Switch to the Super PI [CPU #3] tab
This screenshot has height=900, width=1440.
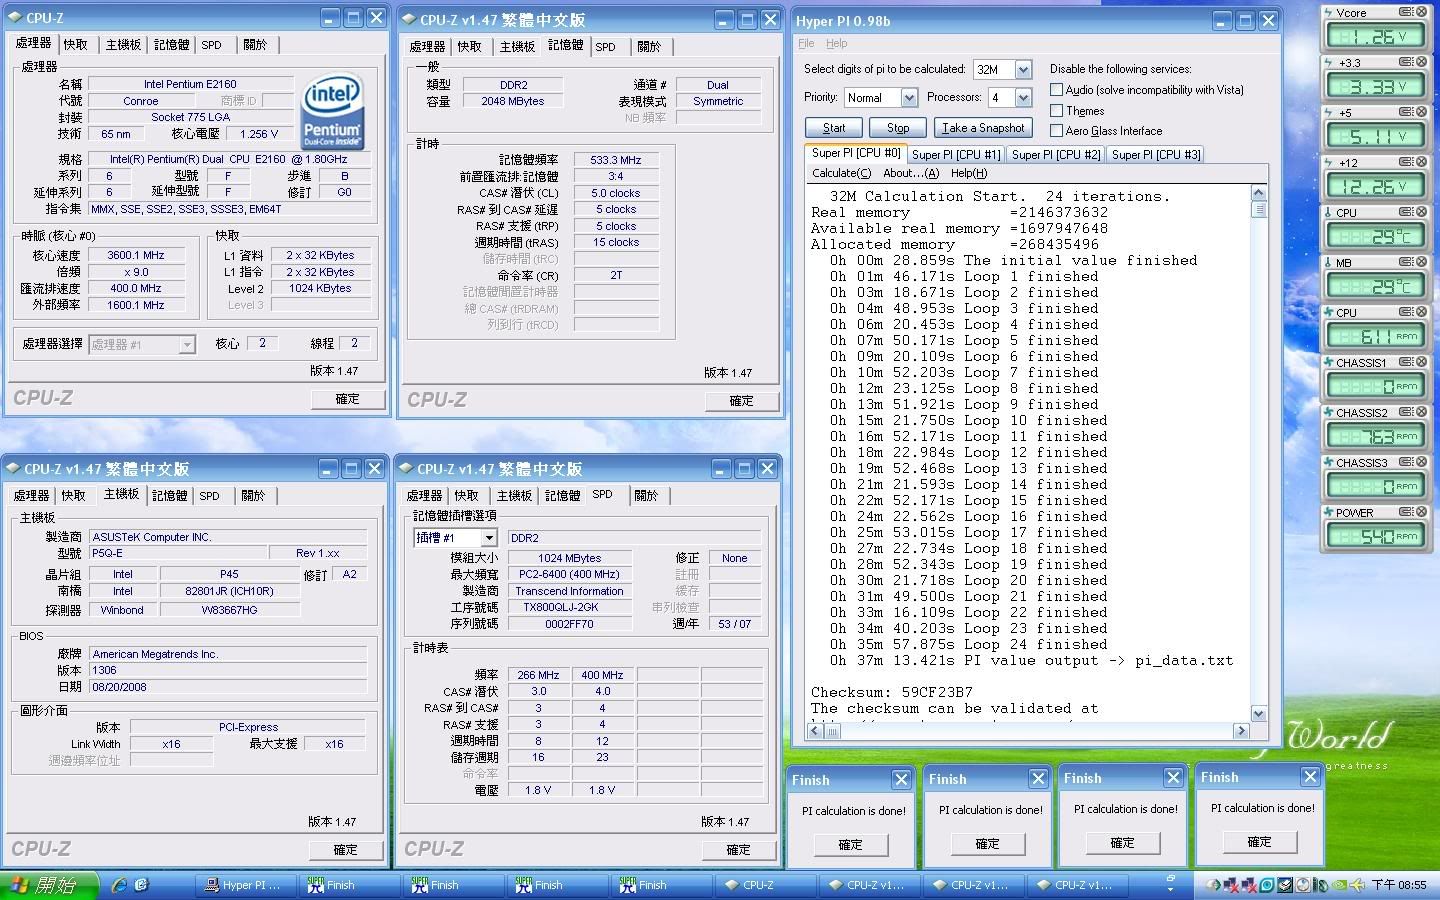1155,155
